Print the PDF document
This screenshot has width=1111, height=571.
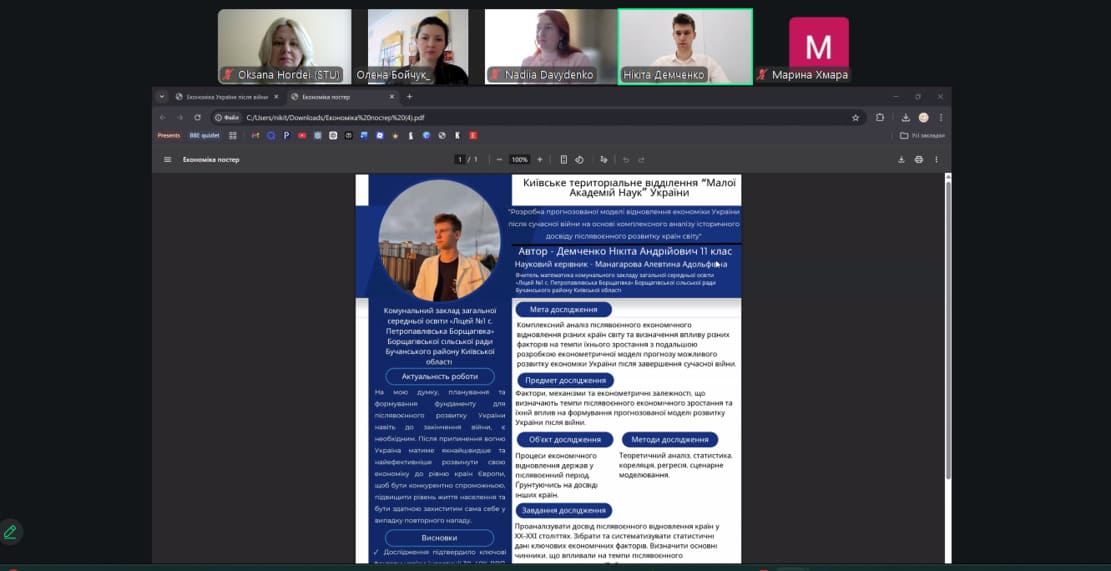[919, 159]
